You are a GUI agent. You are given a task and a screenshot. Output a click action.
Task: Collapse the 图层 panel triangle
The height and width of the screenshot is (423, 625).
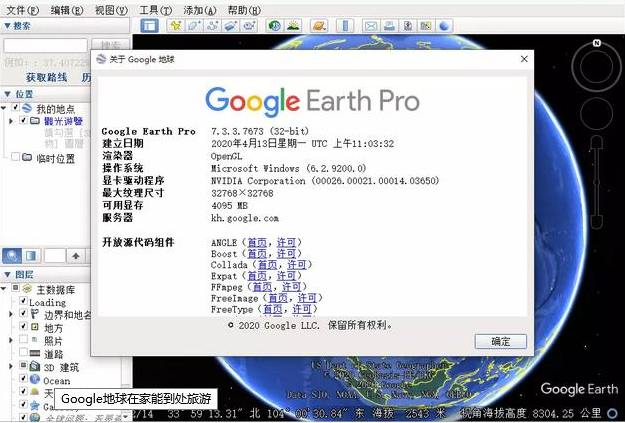pos(7,274)
